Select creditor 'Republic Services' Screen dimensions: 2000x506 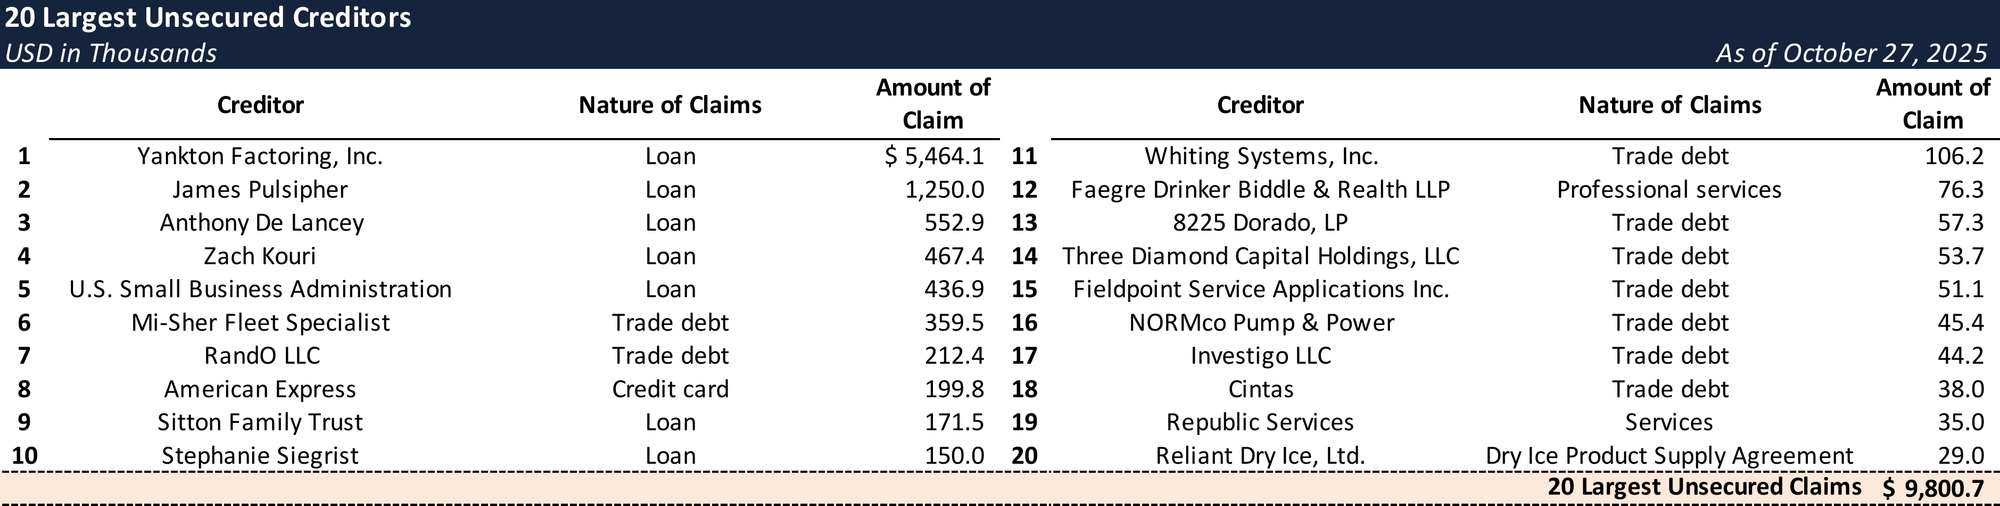pos(1260,423)
